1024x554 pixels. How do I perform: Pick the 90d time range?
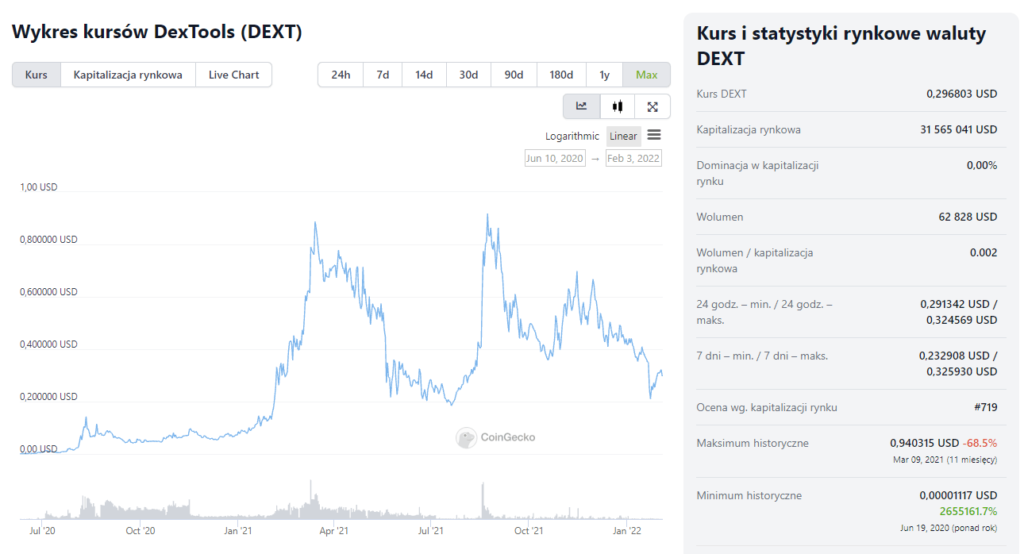pyautogui.click(x=513, y=75)
